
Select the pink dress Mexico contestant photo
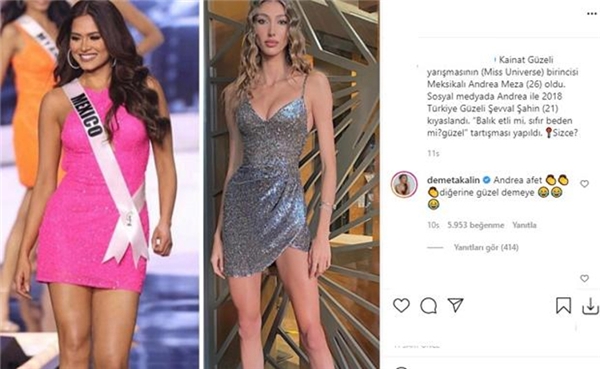(99, 184)
